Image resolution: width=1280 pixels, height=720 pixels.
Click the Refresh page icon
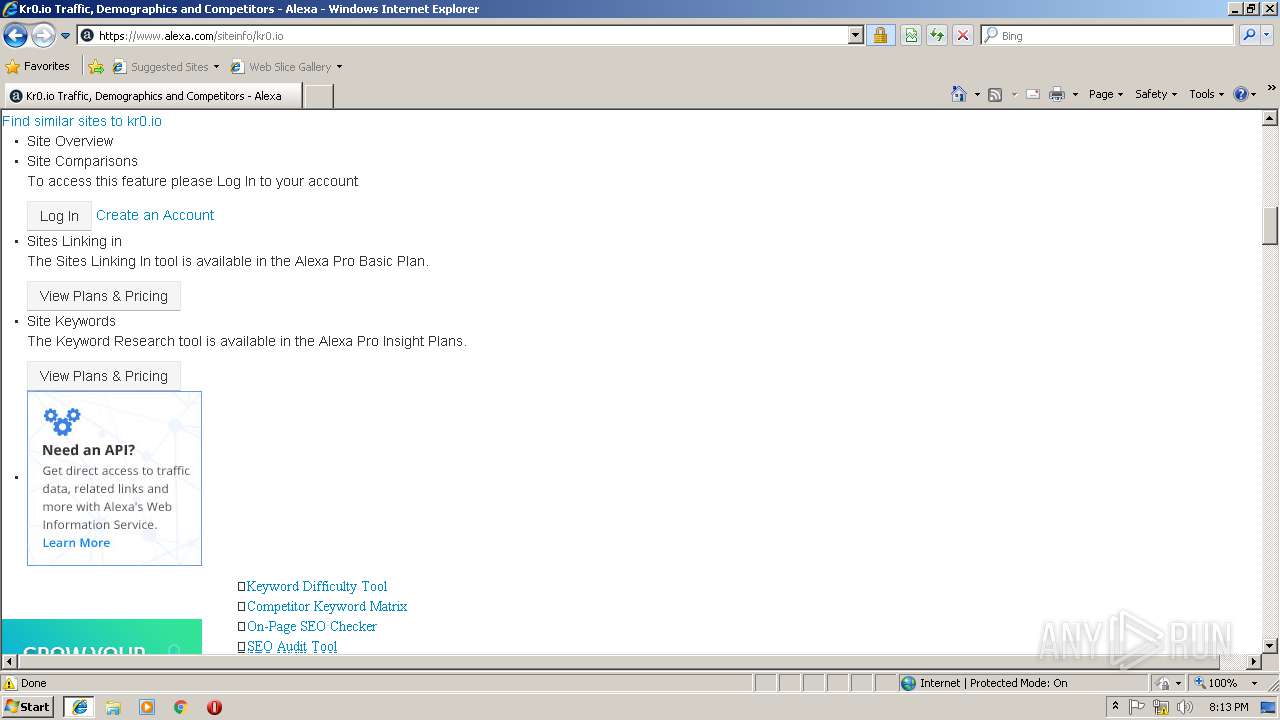[x=937, y=35]
